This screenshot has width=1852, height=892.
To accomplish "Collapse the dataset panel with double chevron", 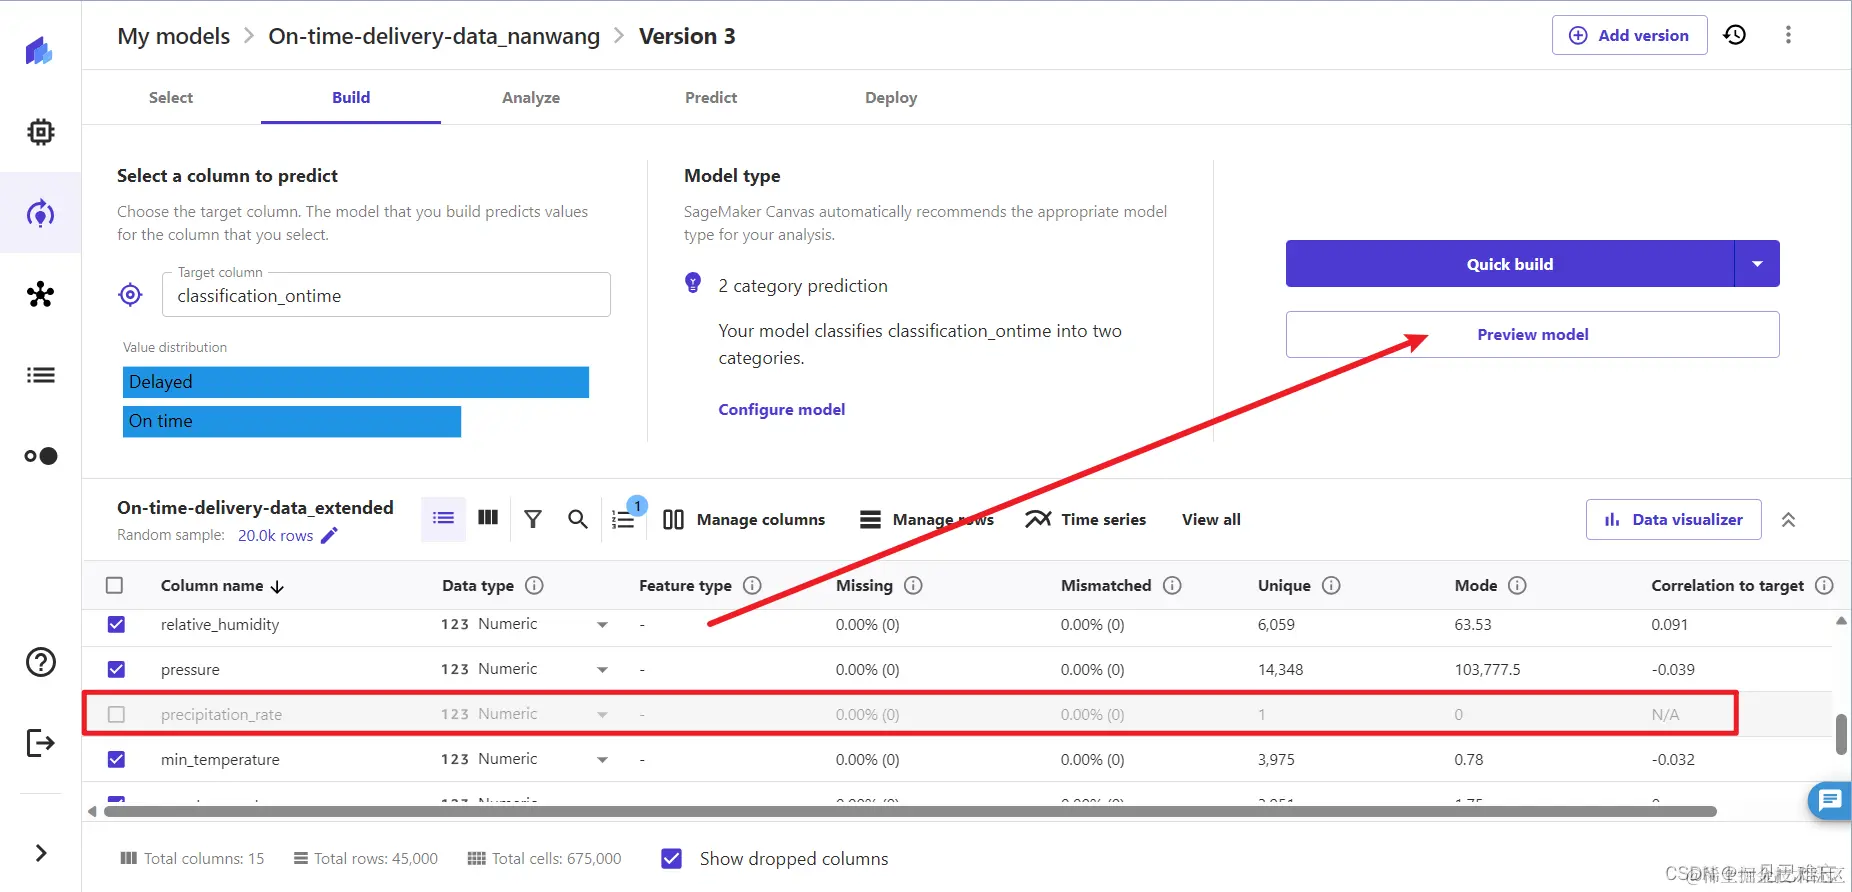I will click(x=1788, y=519).
